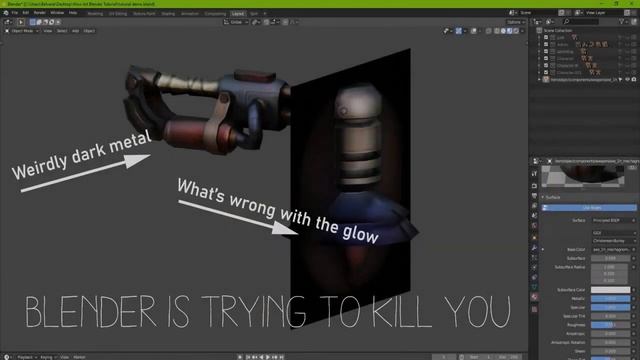This screenshot has height=360, width=640.
Task: Click the Roughness slider
Action: click(611, 325)
